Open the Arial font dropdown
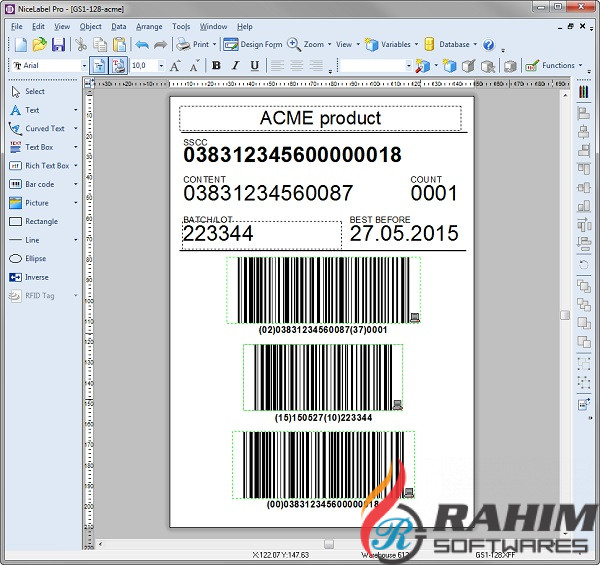This screenshot has height=565, width=600. tap(84, 66)
